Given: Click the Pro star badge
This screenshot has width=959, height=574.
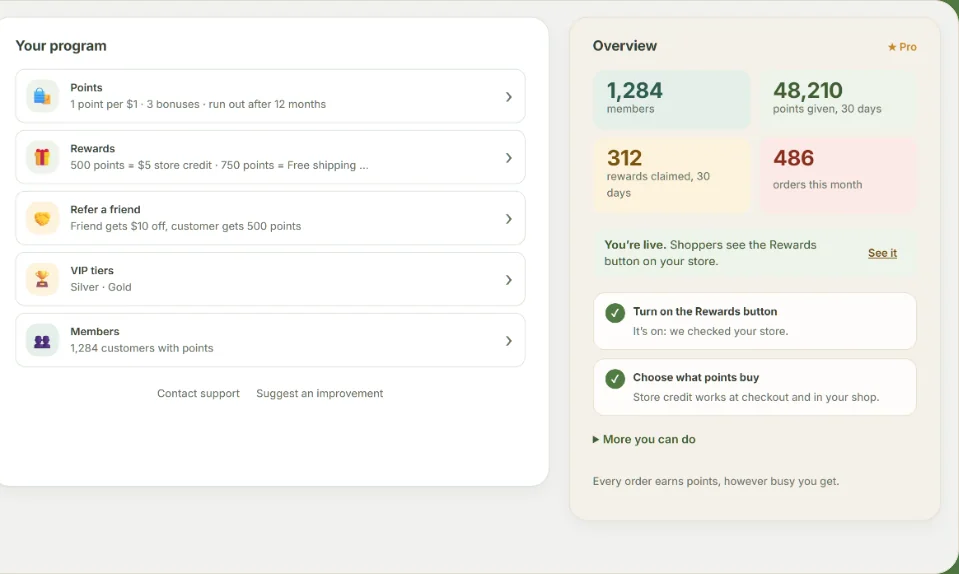Looking at the screenshot, I should [902, 47].
